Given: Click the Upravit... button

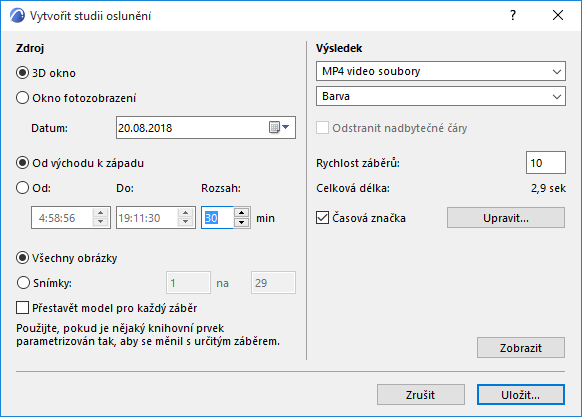Looking at the screenshot, I should click(506, 218).
